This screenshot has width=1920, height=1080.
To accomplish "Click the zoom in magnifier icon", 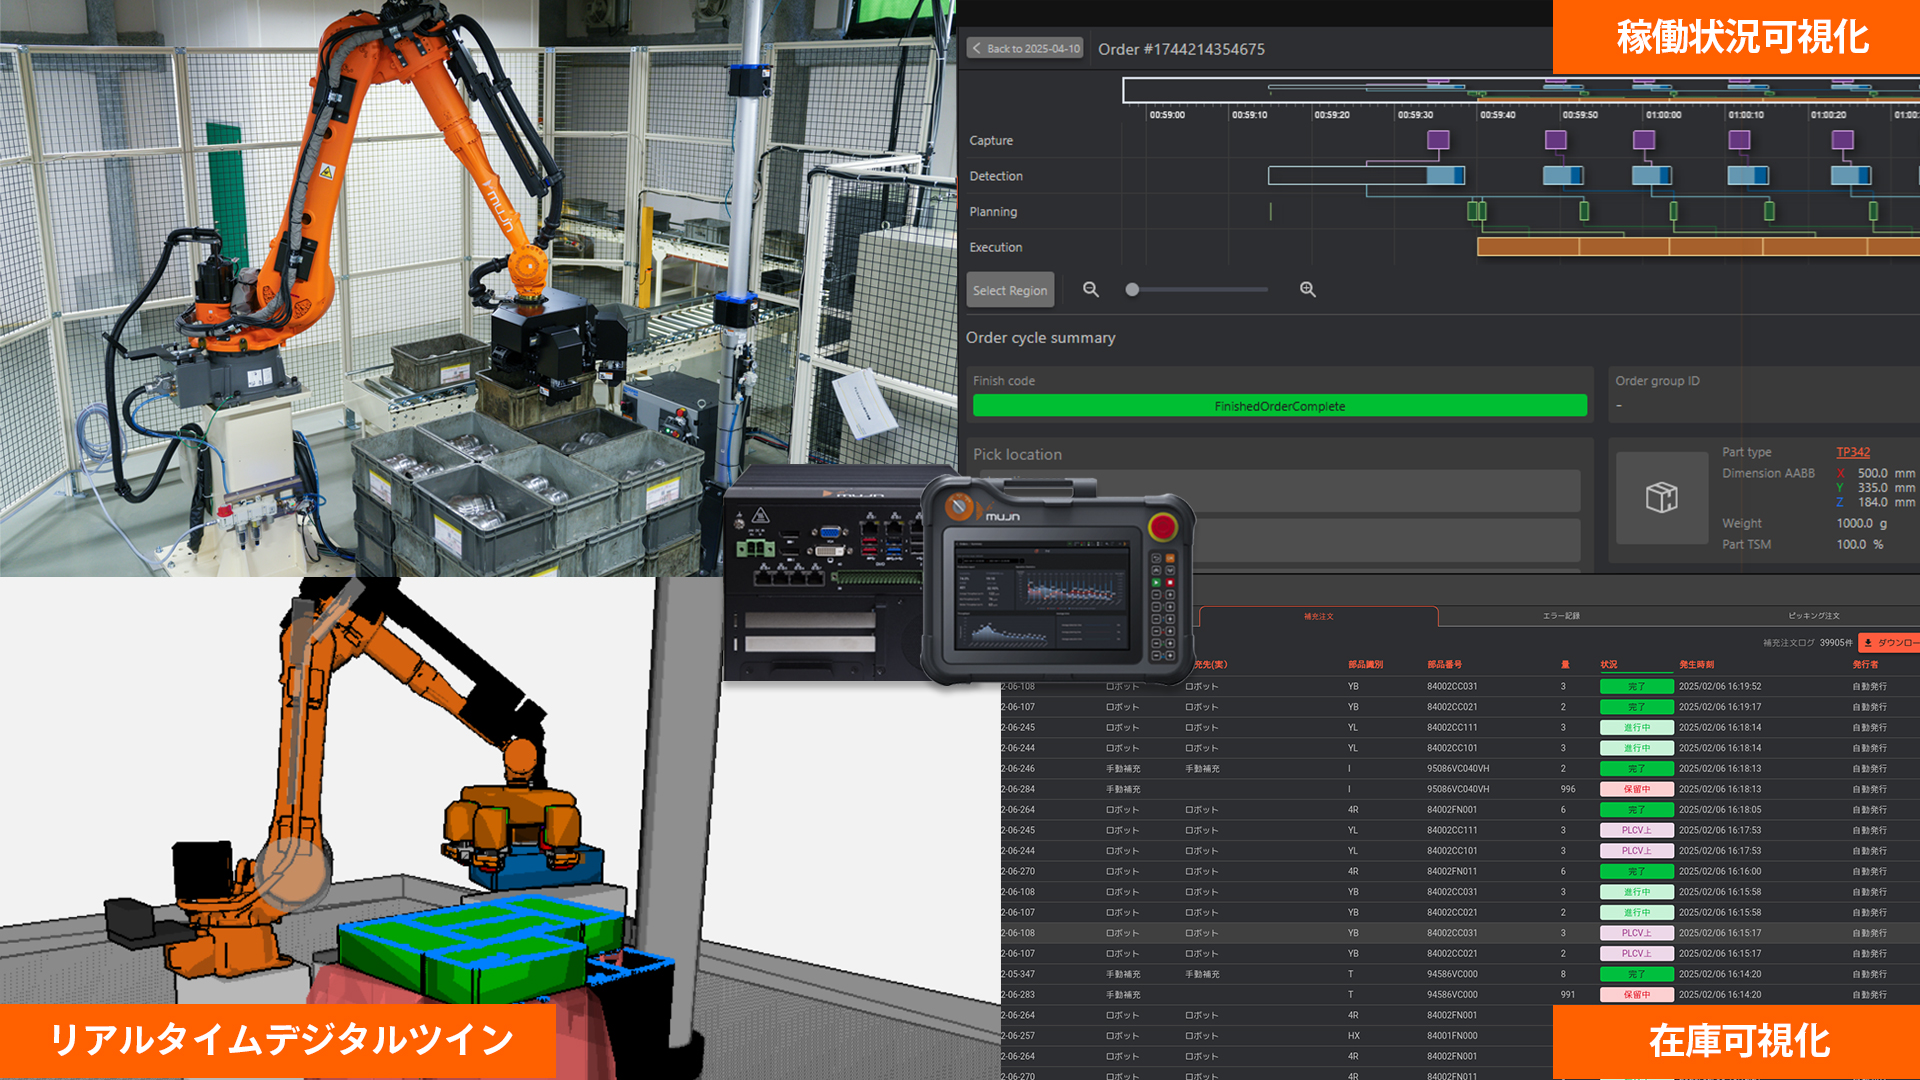I will [x=1307, y=290].
